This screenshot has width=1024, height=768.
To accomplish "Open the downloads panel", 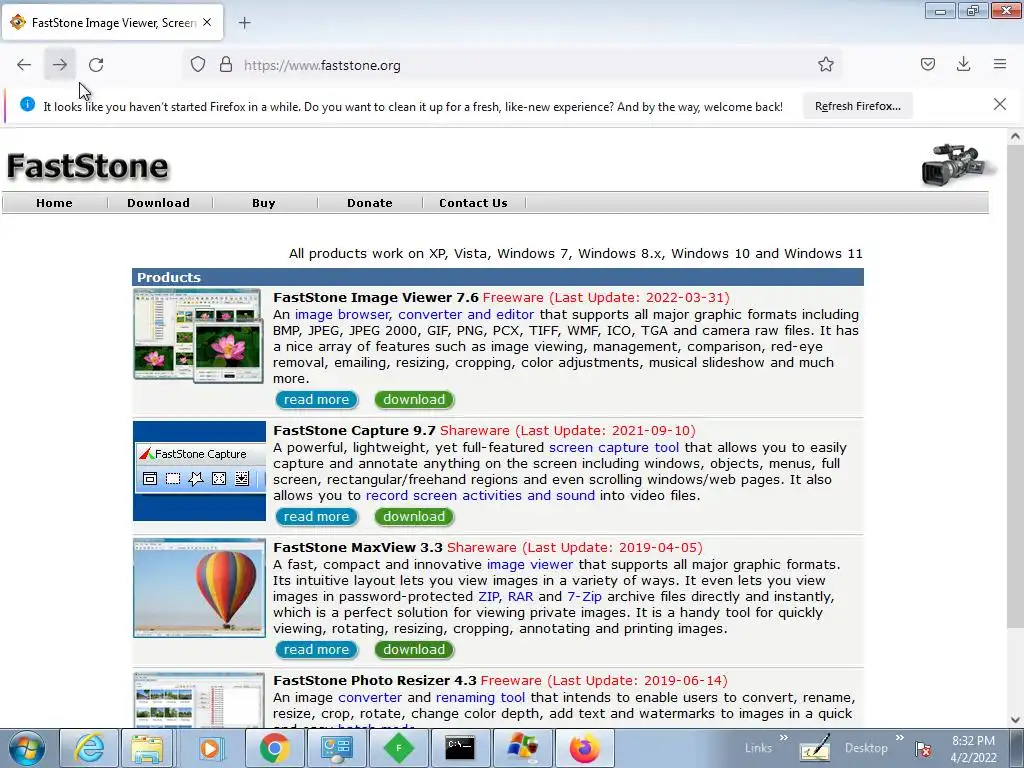I will [963, 64].
